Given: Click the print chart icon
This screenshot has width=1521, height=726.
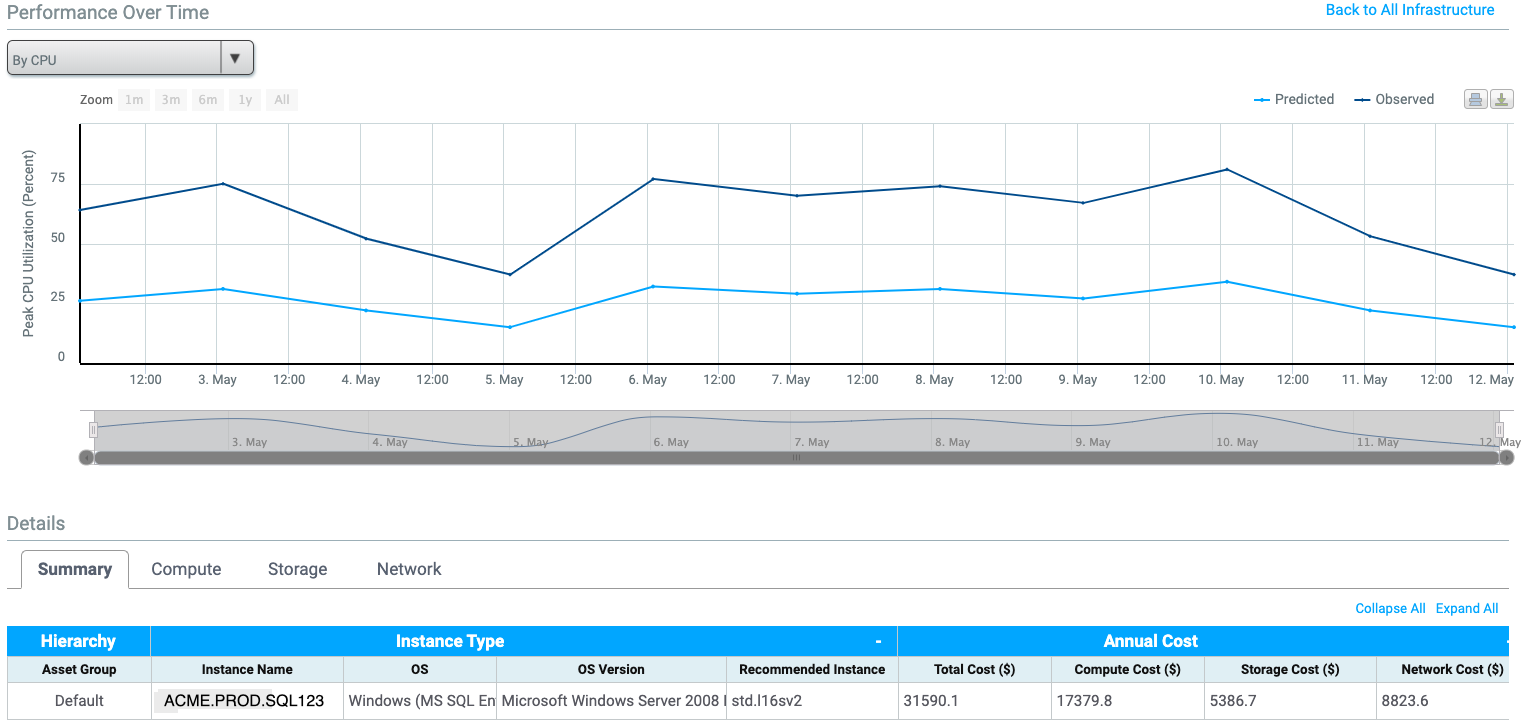Looking at the screenshot, I should pyautogui.click(x=1475, y=99).
